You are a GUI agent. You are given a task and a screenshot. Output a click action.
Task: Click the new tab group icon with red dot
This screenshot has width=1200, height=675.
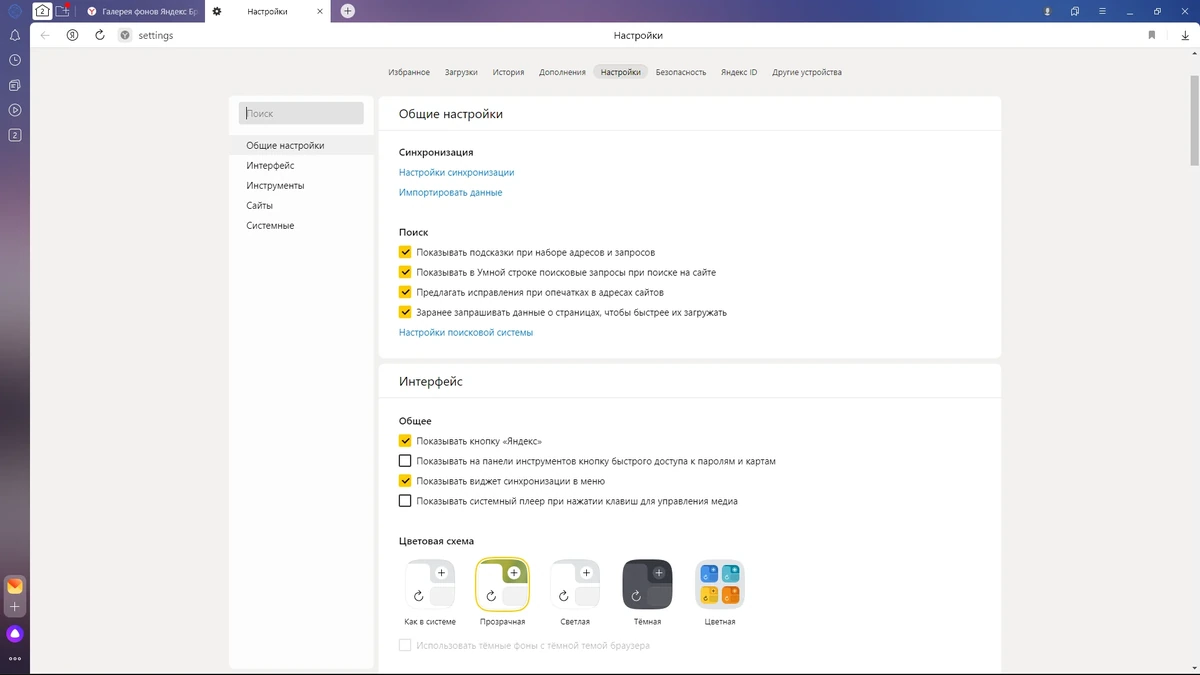(x=63, y=11)
